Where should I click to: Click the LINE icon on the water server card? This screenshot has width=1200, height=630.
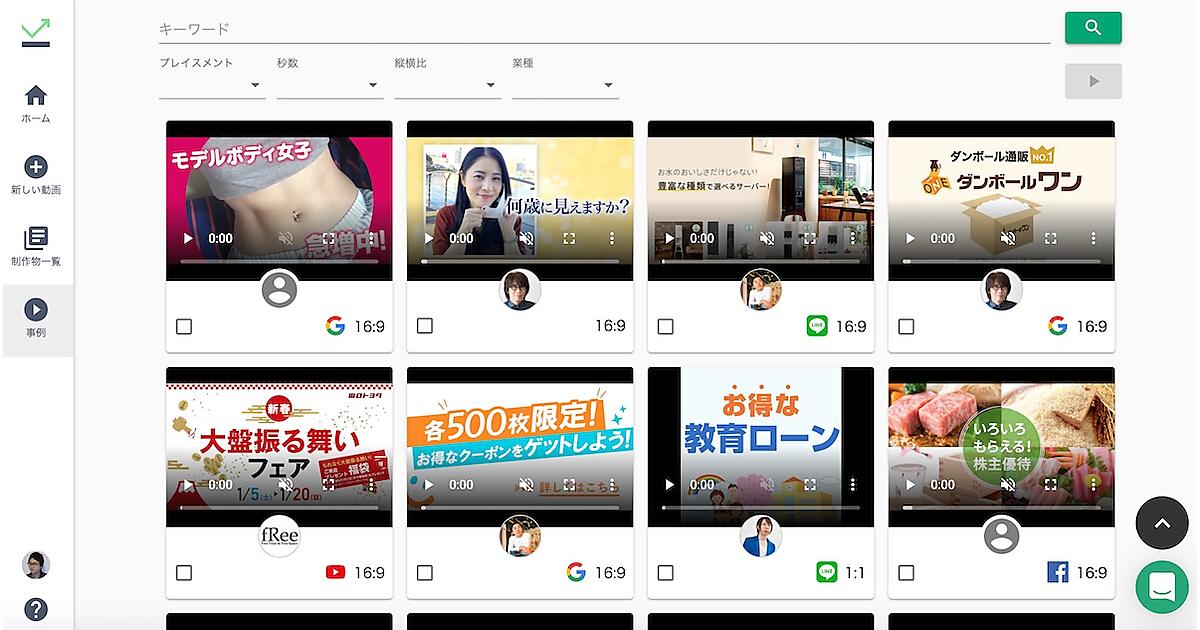coord(817,326)
